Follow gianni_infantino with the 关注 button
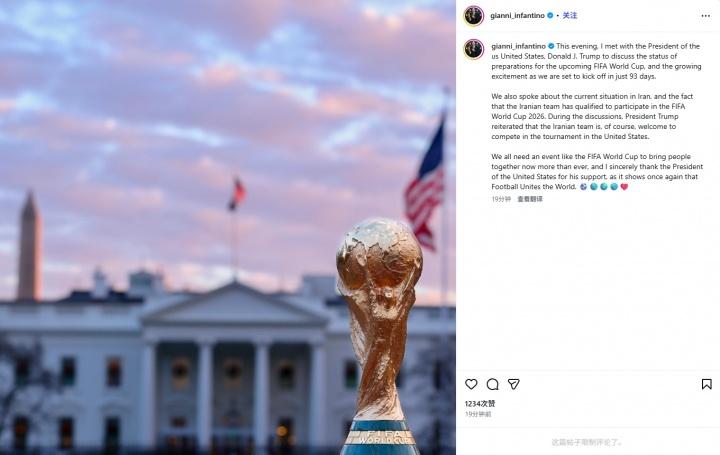Viewport: 720px width, 455px height. click(570, 16)
